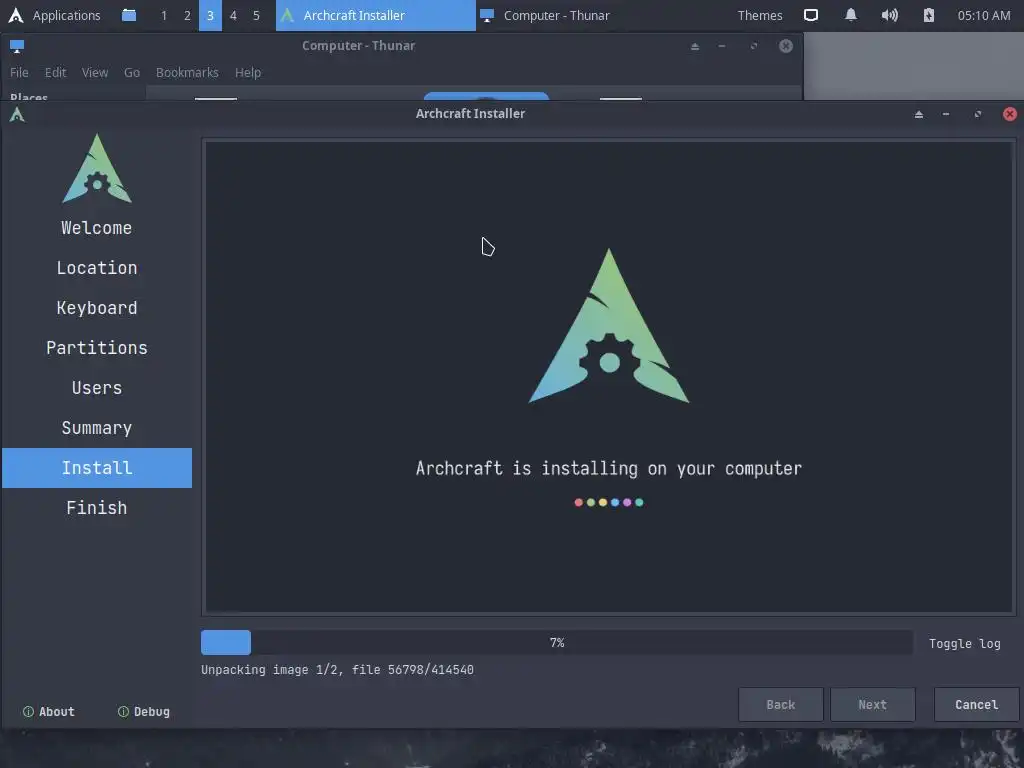Screen dimensions: 1024x768
Task: Minimize the Archcraft Installer window
Action: (x=946, y=114)
